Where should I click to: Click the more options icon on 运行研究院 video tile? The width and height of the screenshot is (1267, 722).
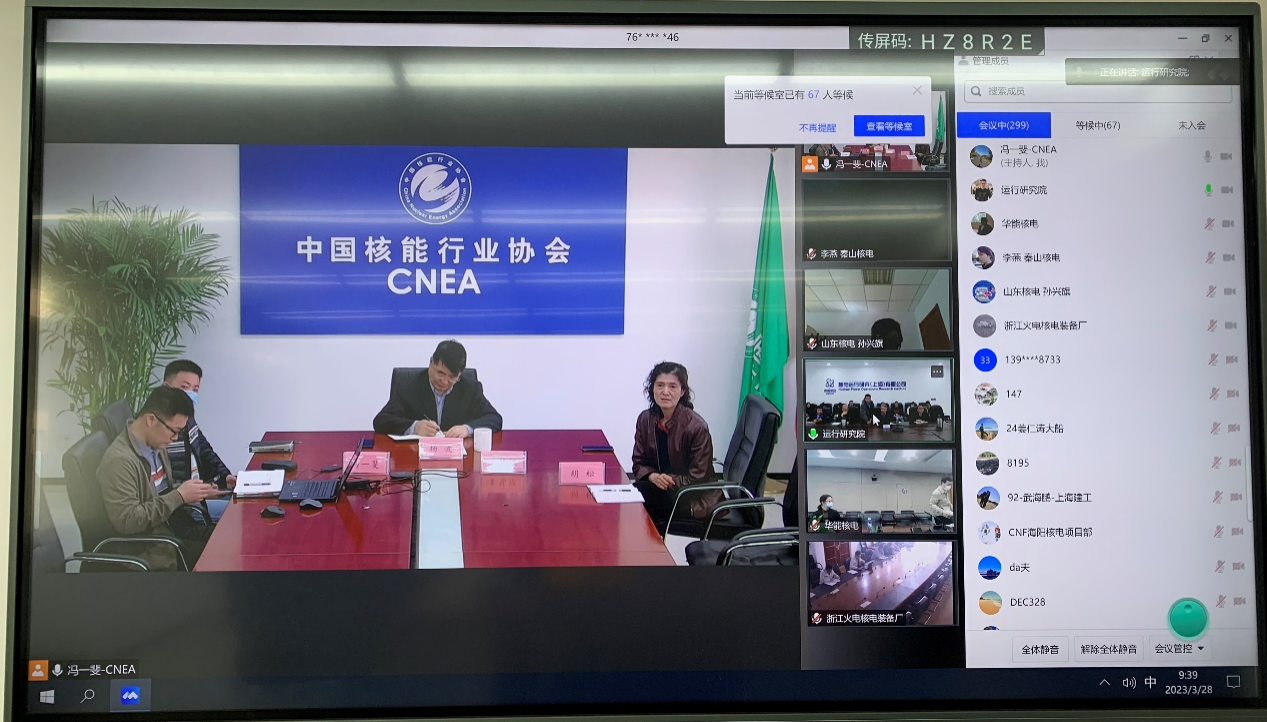click(937, 371)
